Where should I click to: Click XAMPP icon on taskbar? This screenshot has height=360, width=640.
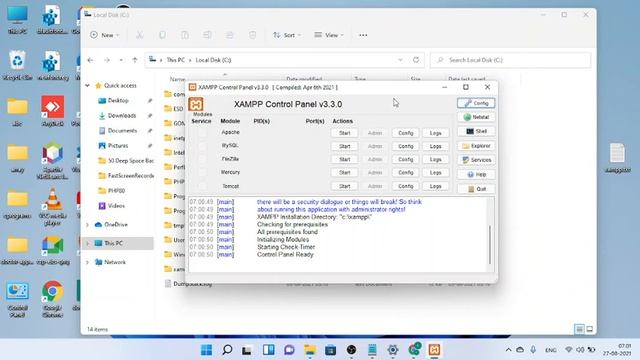pos(434,350)
